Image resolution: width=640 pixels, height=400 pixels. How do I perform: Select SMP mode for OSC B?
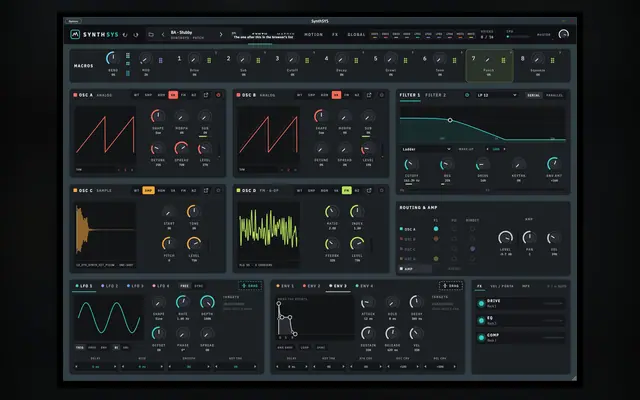(x=311, y=95)
